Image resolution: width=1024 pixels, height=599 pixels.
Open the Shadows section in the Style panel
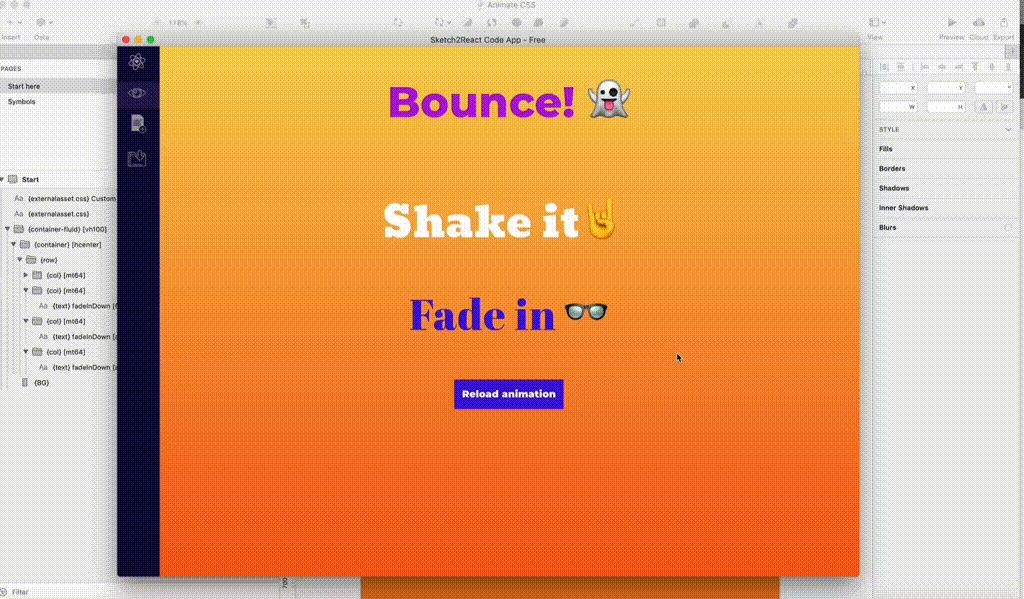(894, 187)
